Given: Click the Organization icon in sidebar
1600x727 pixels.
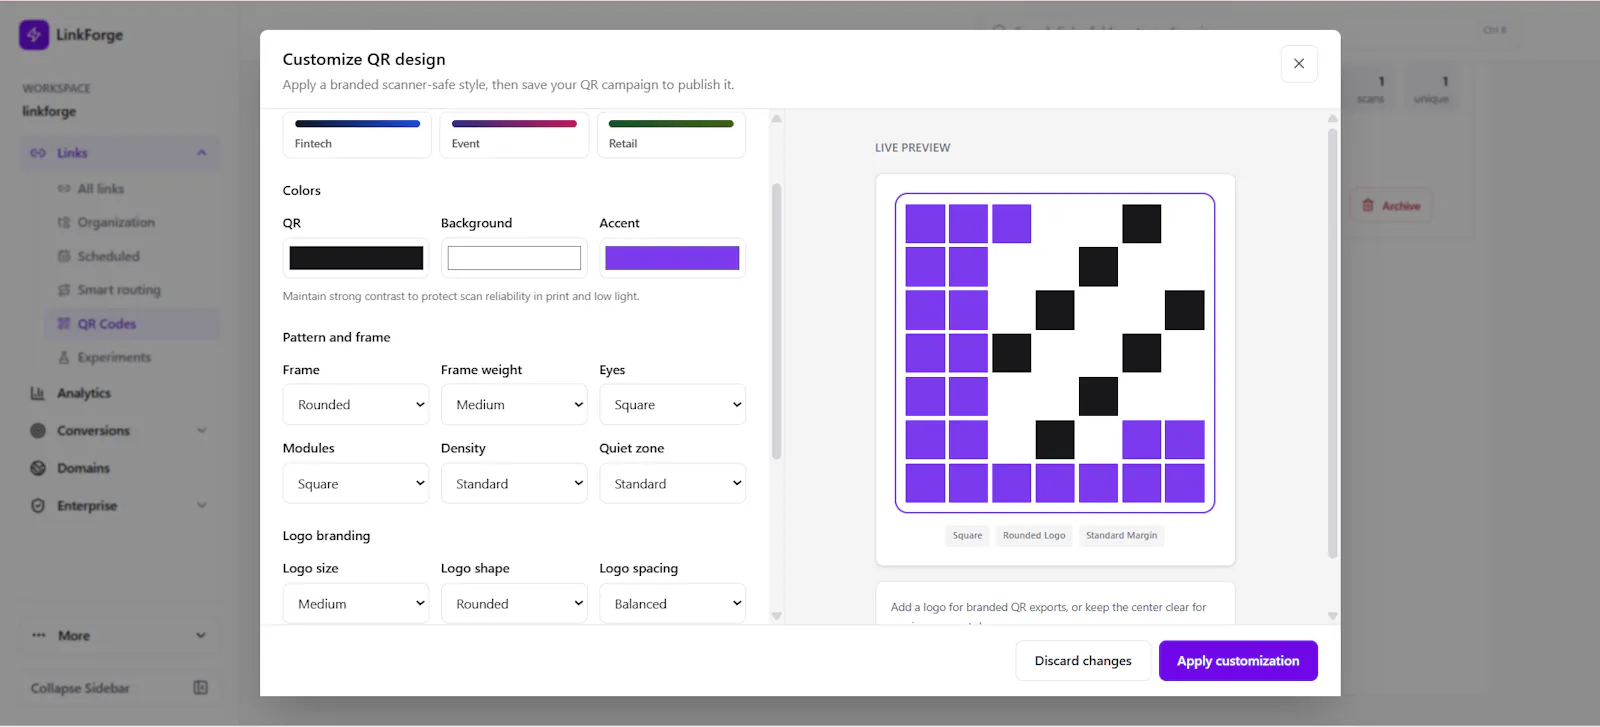Looking at the screenshot, I should coord(64,222).
